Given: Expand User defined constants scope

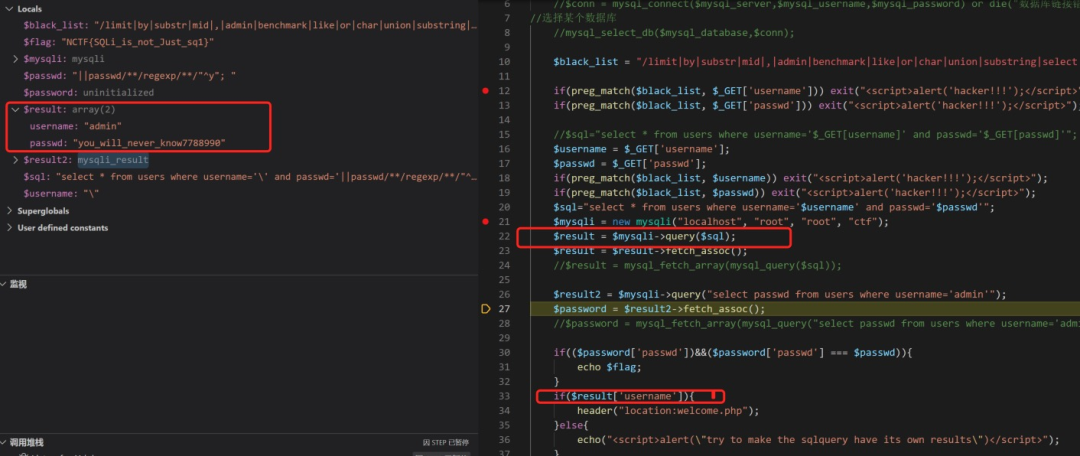Looking at the screenshot, I should (10, 227).
